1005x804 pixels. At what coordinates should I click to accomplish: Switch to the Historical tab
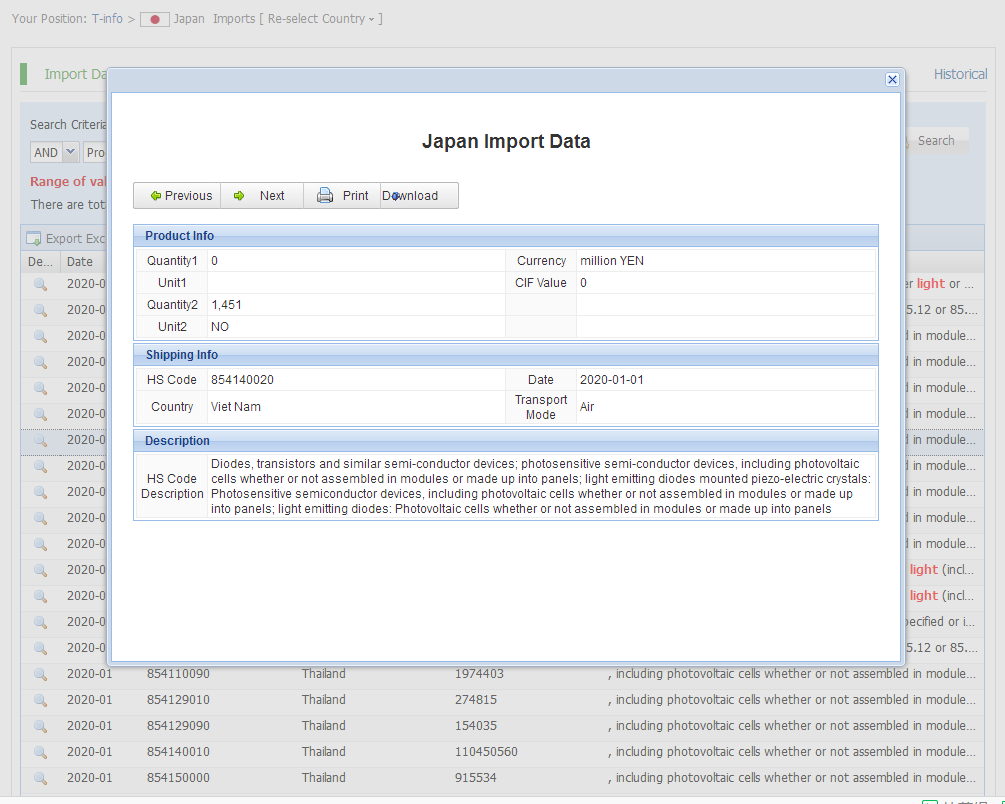click(960, 74)
